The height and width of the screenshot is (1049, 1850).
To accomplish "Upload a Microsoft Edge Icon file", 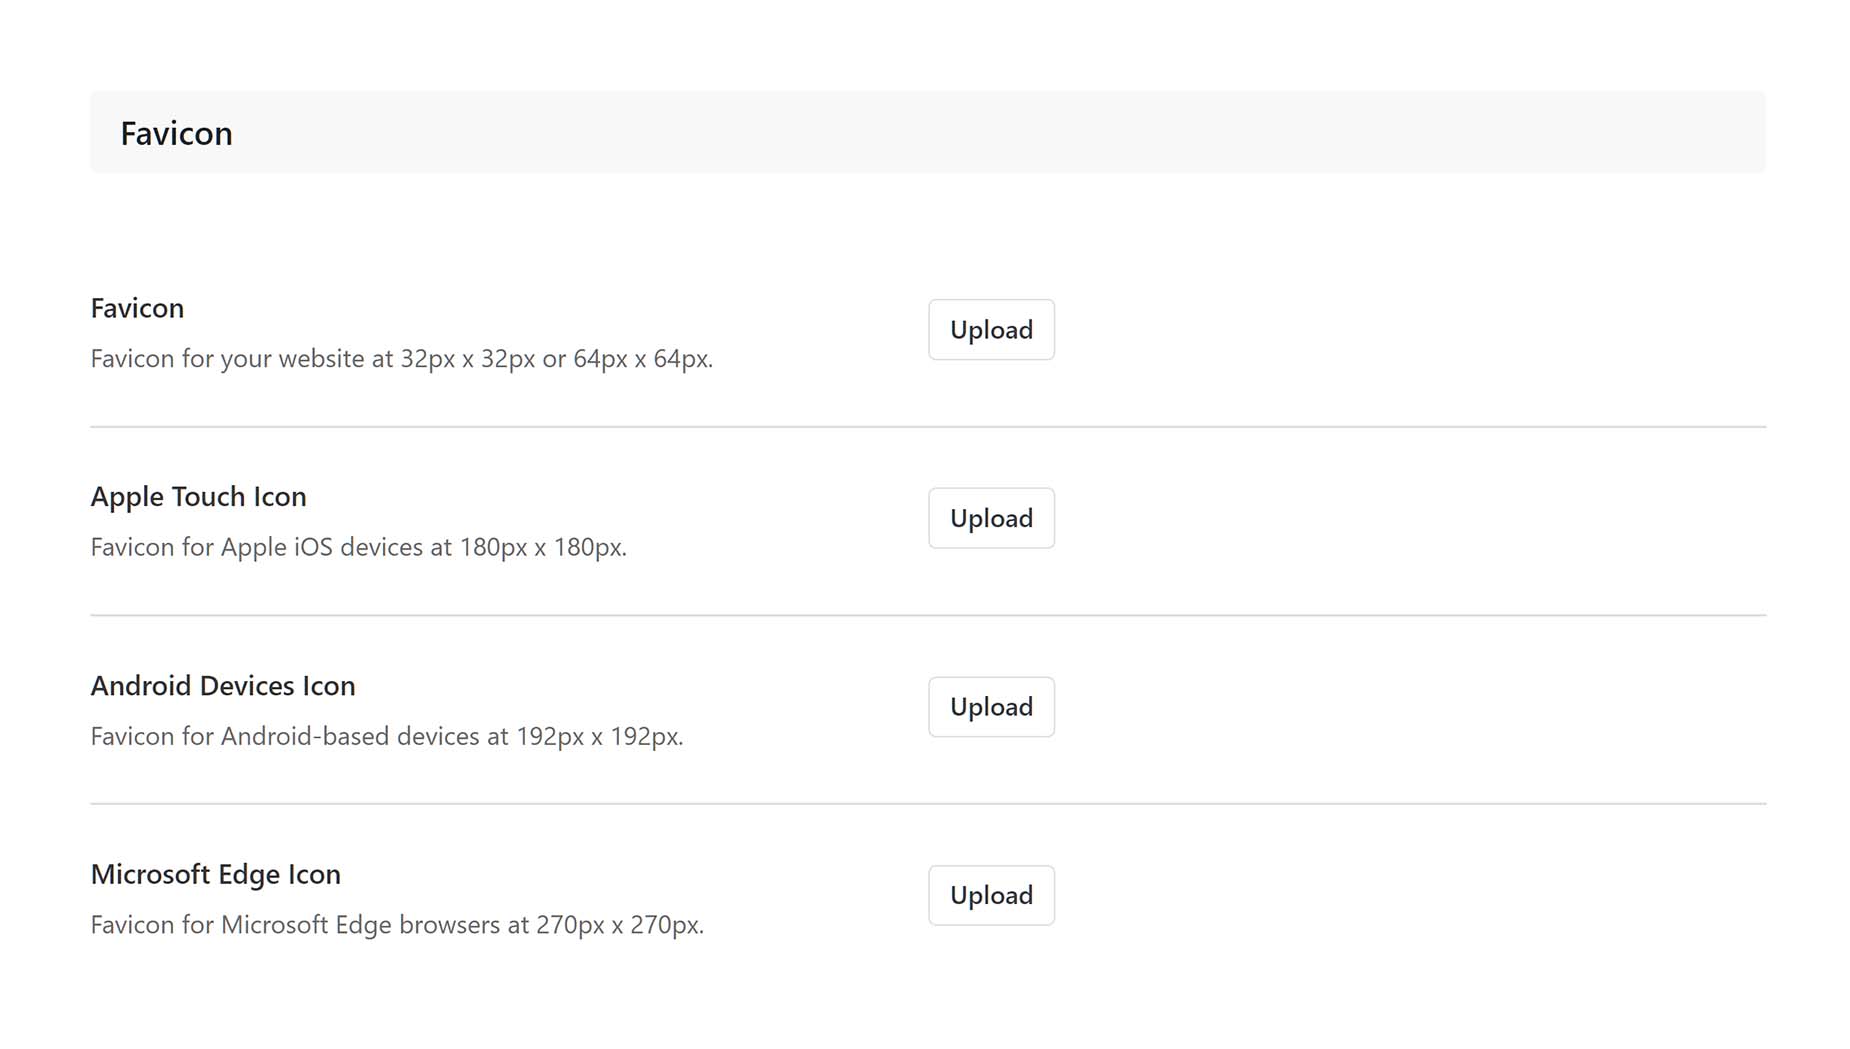I will click(x=991, y=895).
